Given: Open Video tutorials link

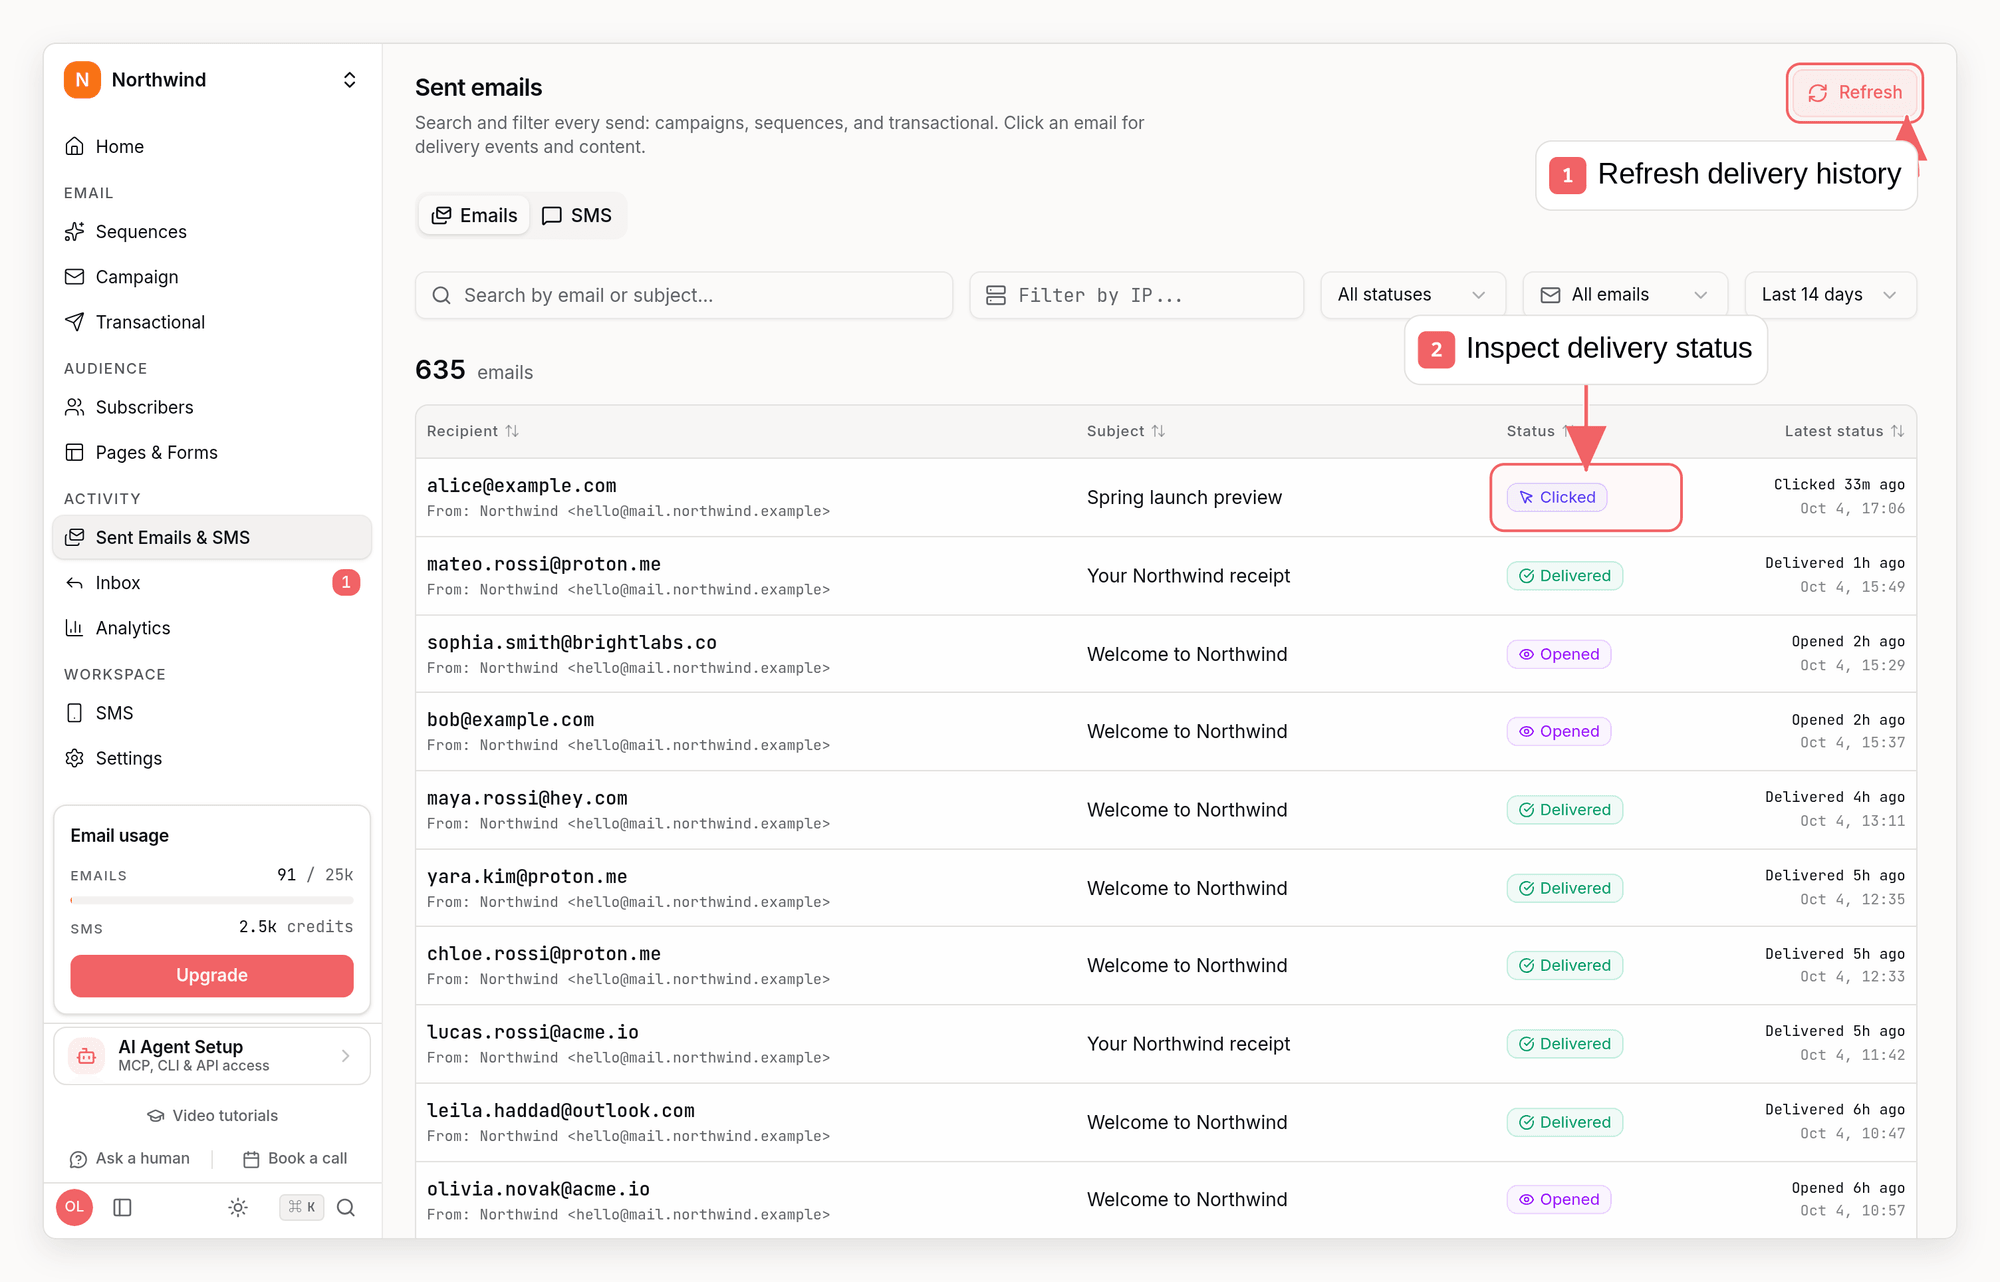Looking at the screenshot, I should pos(212,1116).
